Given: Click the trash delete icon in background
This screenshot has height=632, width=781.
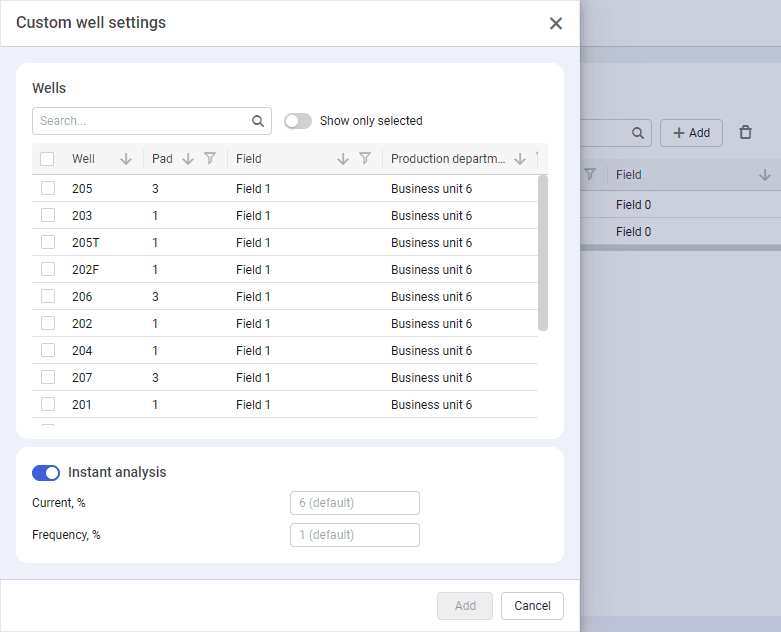Looking at the screenshot, I should (745, 132).
